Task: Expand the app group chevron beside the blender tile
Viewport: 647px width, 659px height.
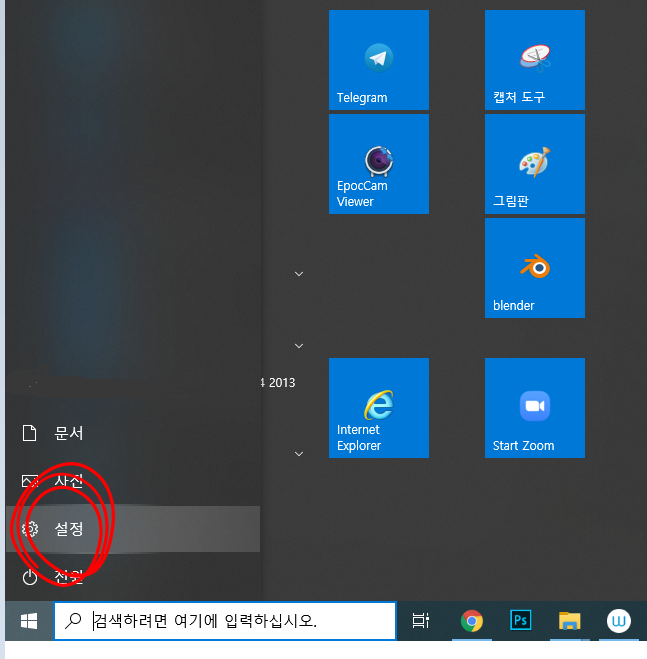Action: [299, 274]
